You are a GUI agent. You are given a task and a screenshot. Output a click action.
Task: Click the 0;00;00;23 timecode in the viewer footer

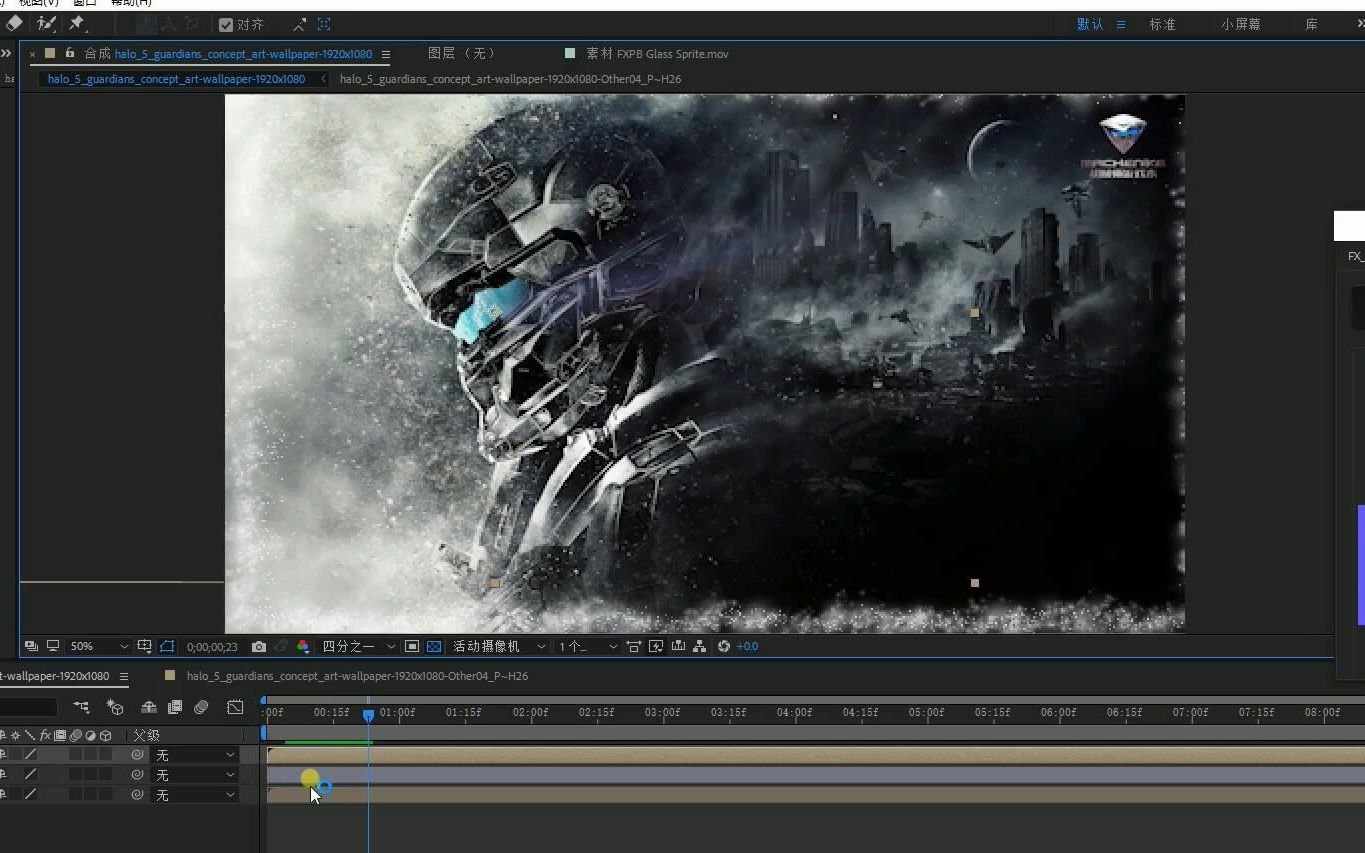pyautogui.click(x=212, y=647)
